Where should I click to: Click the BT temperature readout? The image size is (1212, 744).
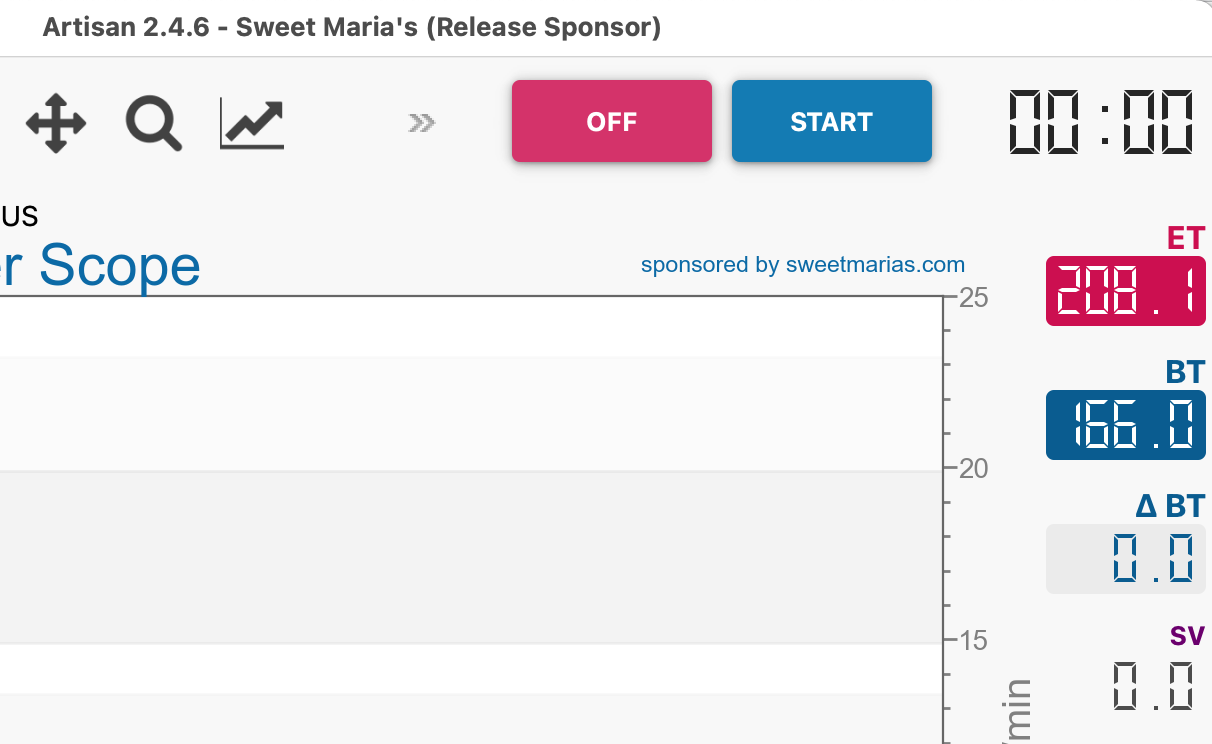(1125, 425)
